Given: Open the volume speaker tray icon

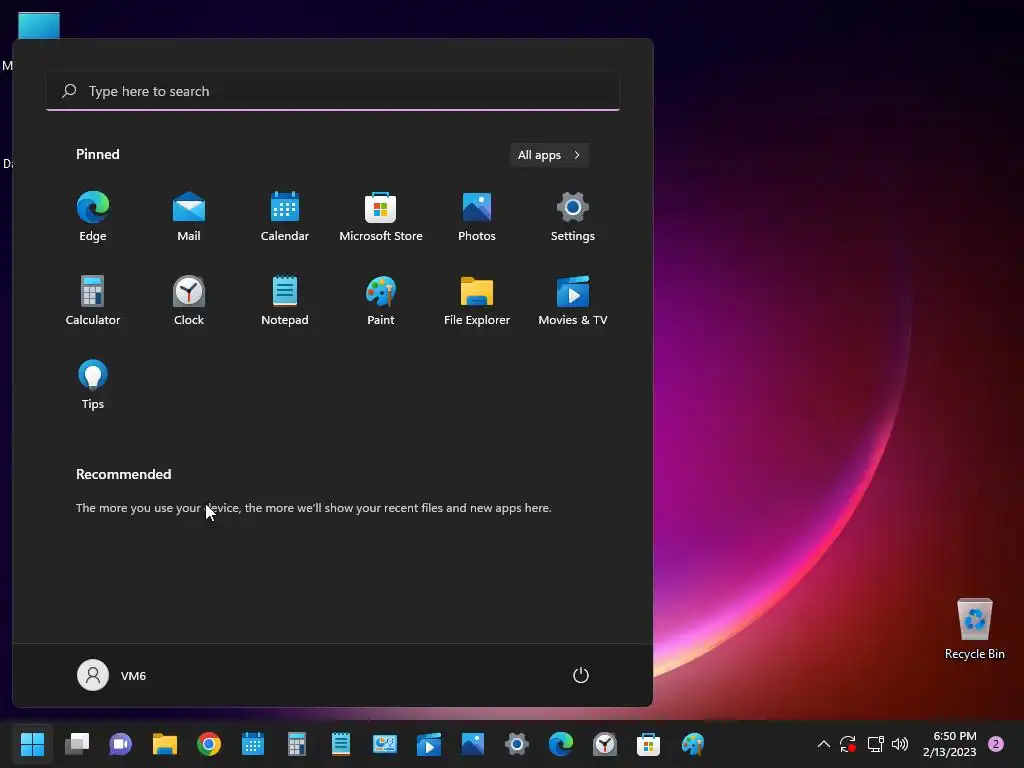Looking at the screenshot, I should click(900, 744).
